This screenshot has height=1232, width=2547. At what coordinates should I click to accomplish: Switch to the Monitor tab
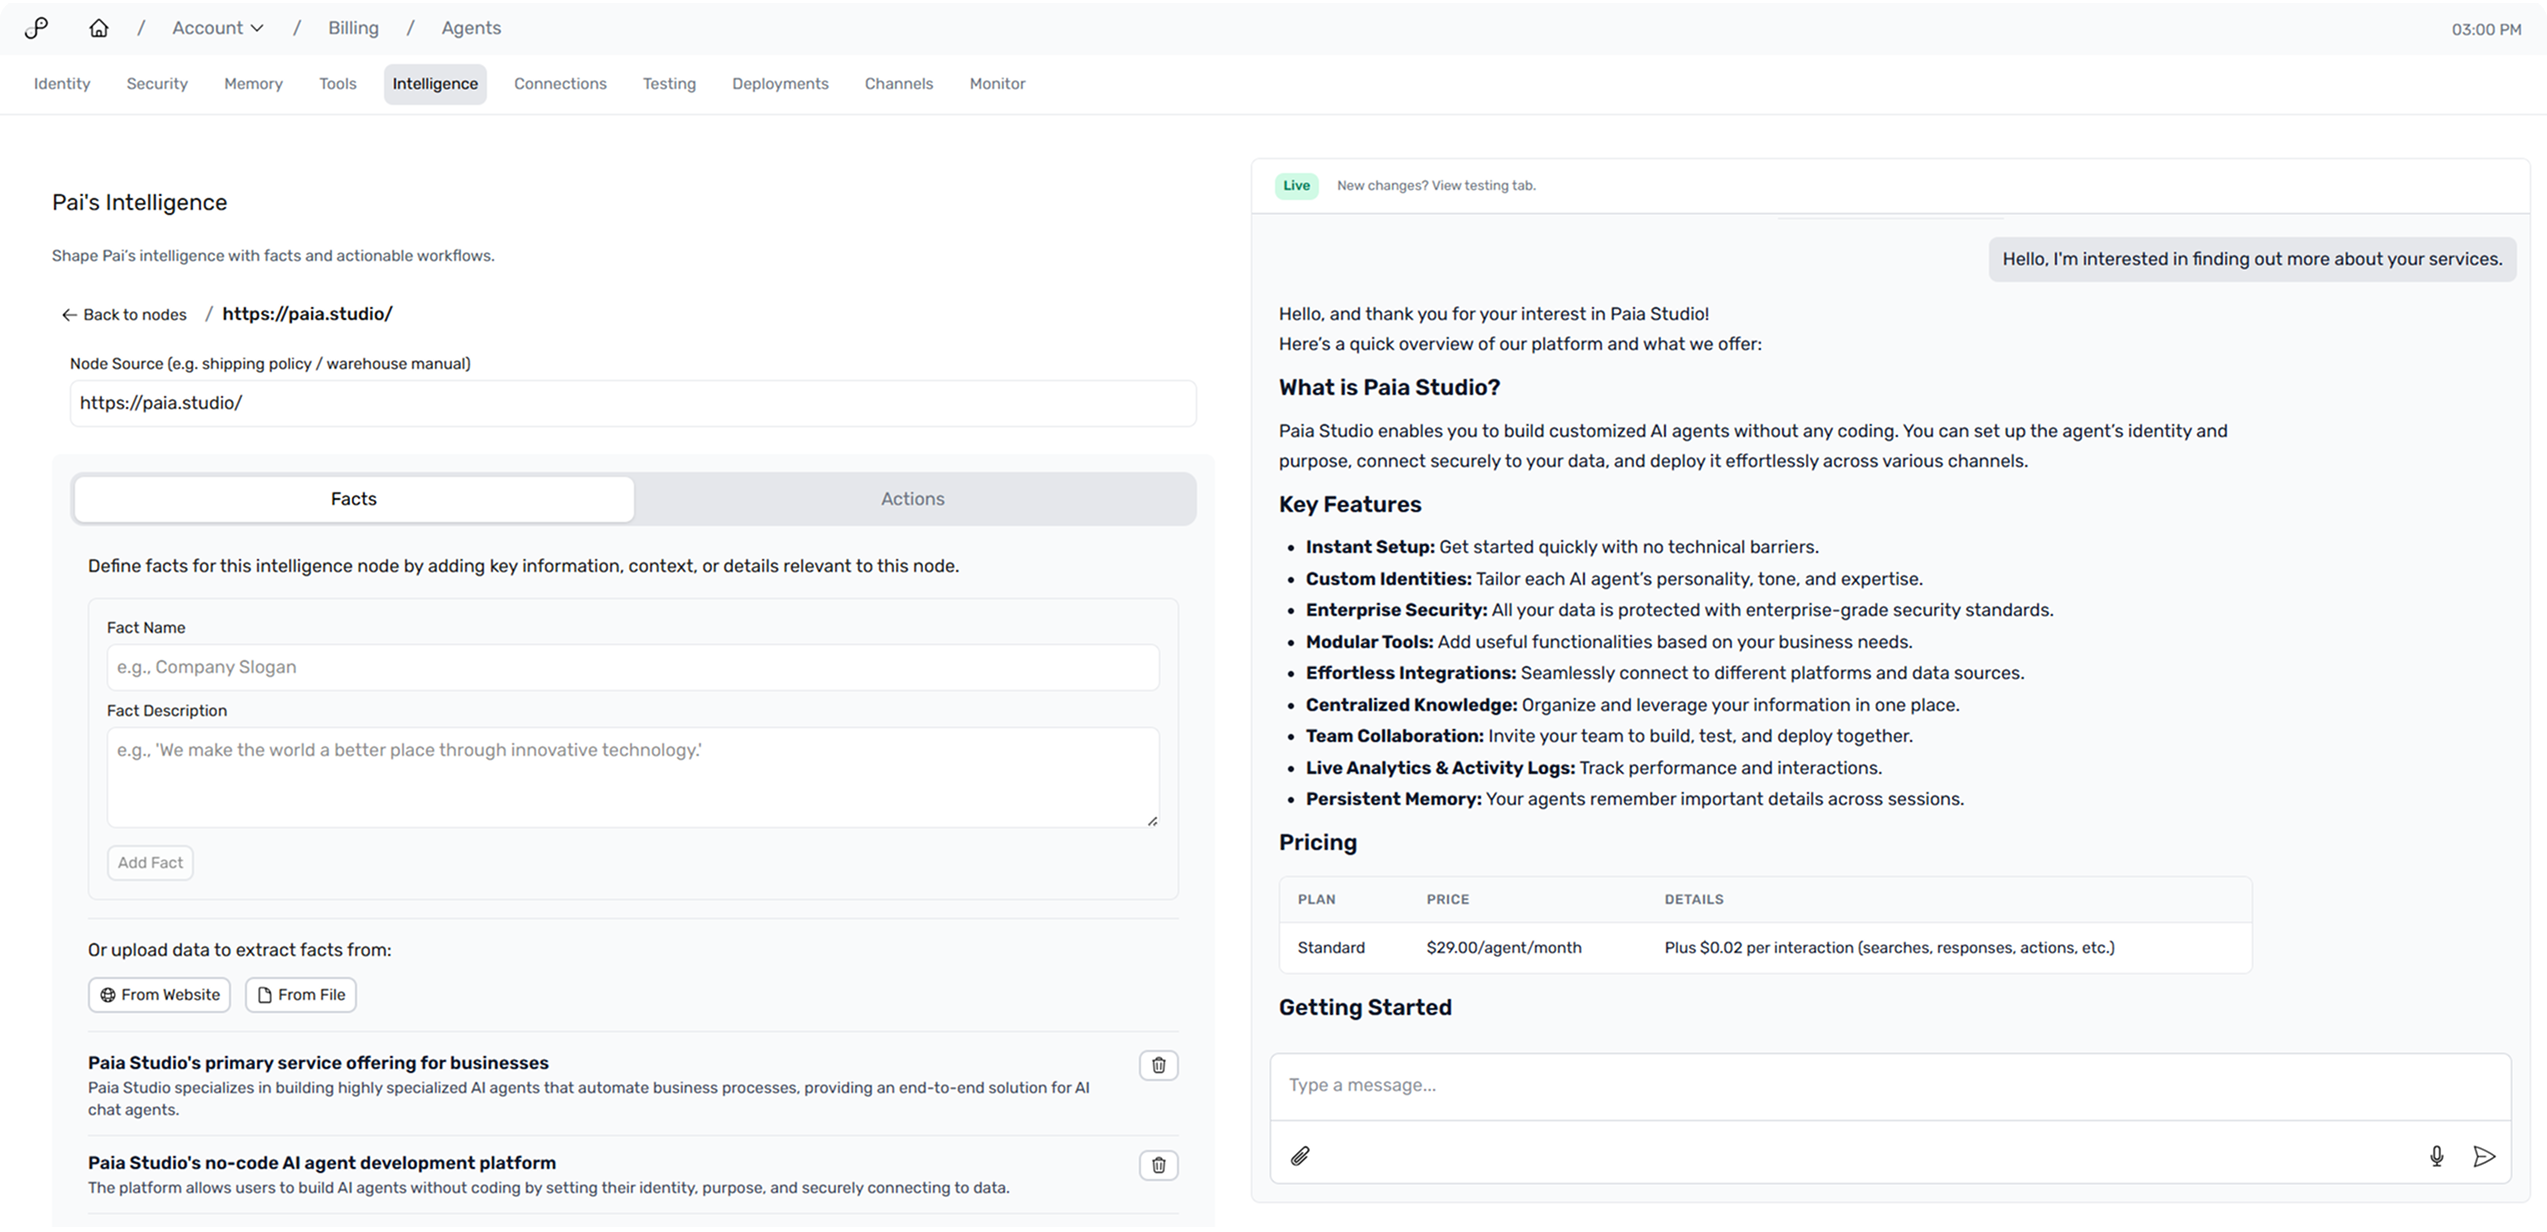tap(997, 84)
